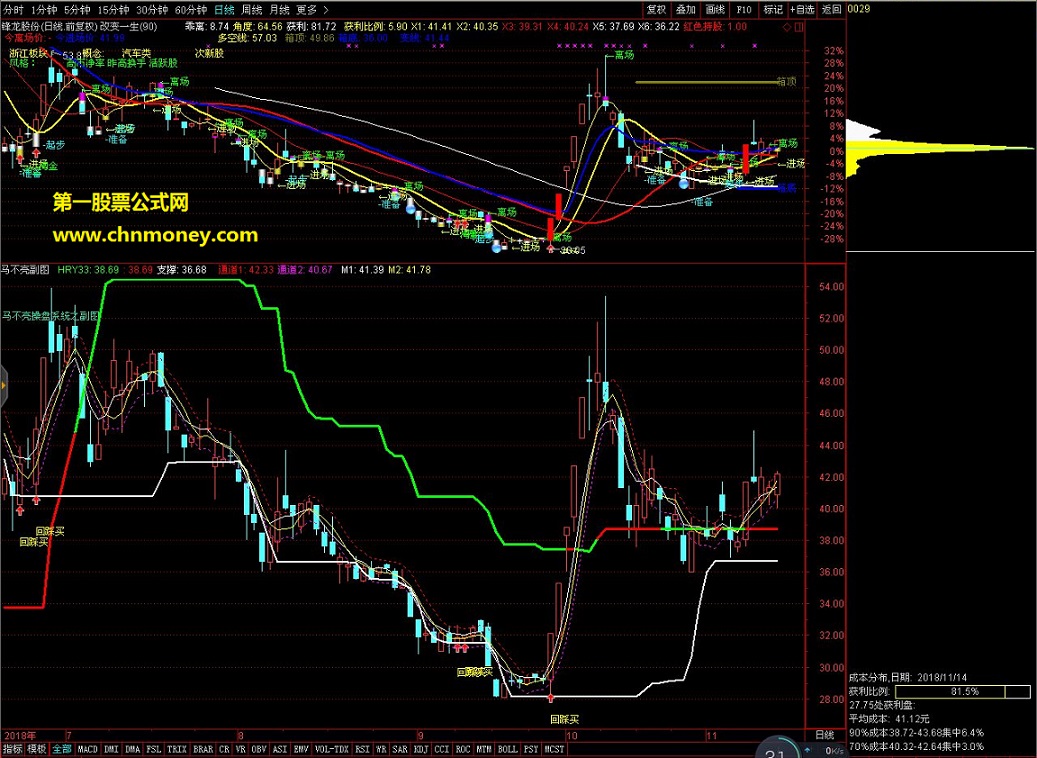
Task: Switch sub-chart to SAR indicator
Action: pos(400,749)
